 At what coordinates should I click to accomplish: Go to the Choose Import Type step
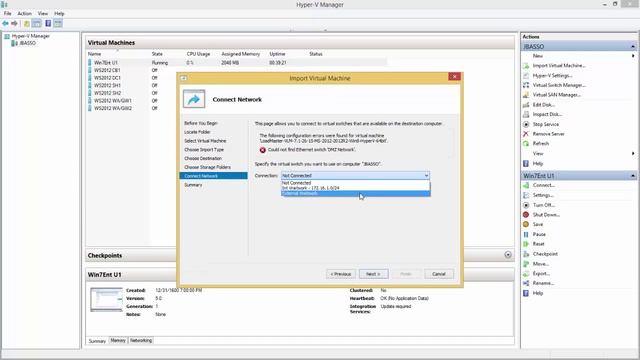pyautogui.click(x=204, y=150)
